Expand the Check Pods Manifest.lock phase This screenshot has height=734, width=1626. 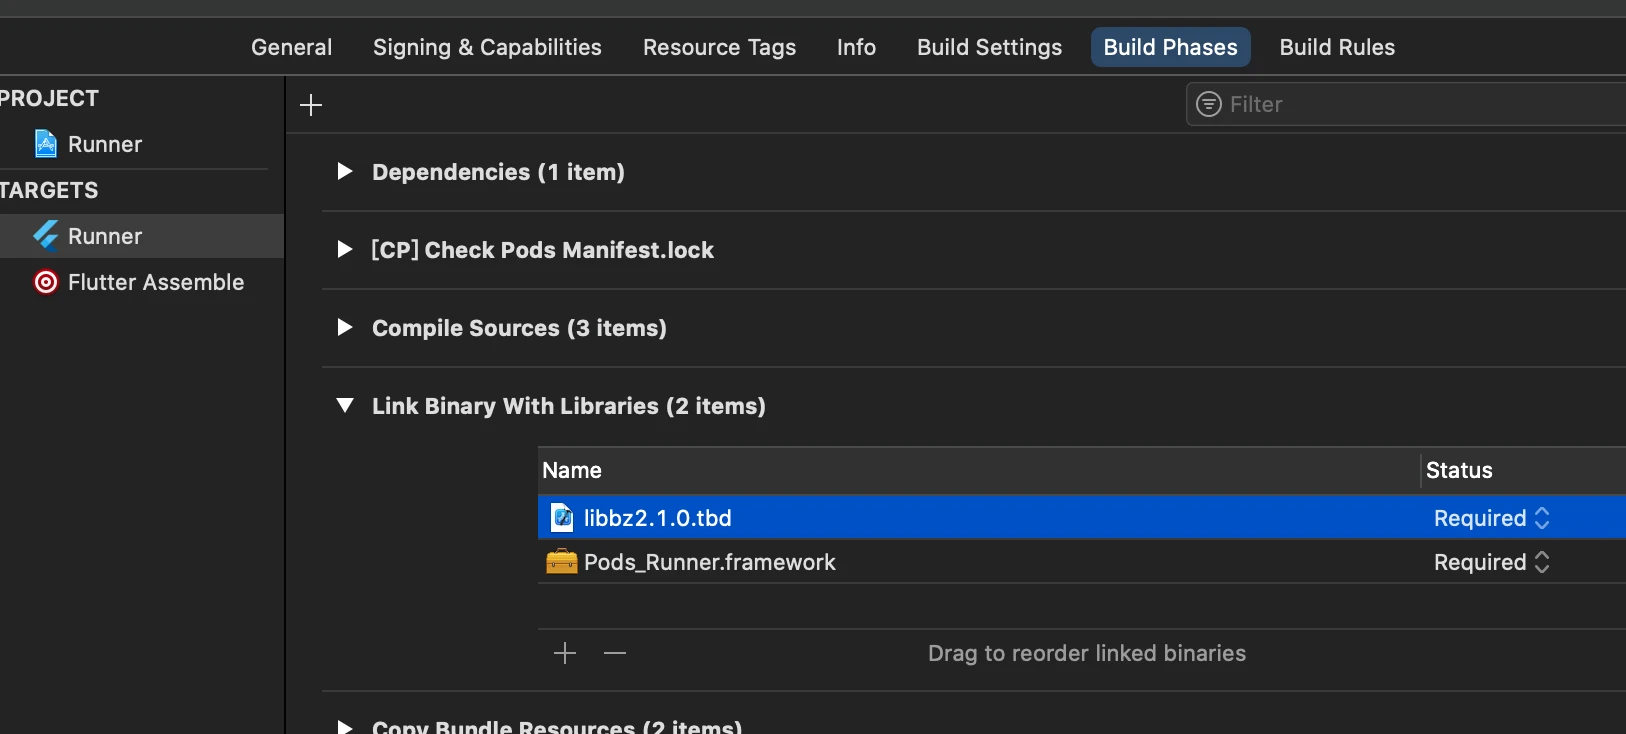345,250
